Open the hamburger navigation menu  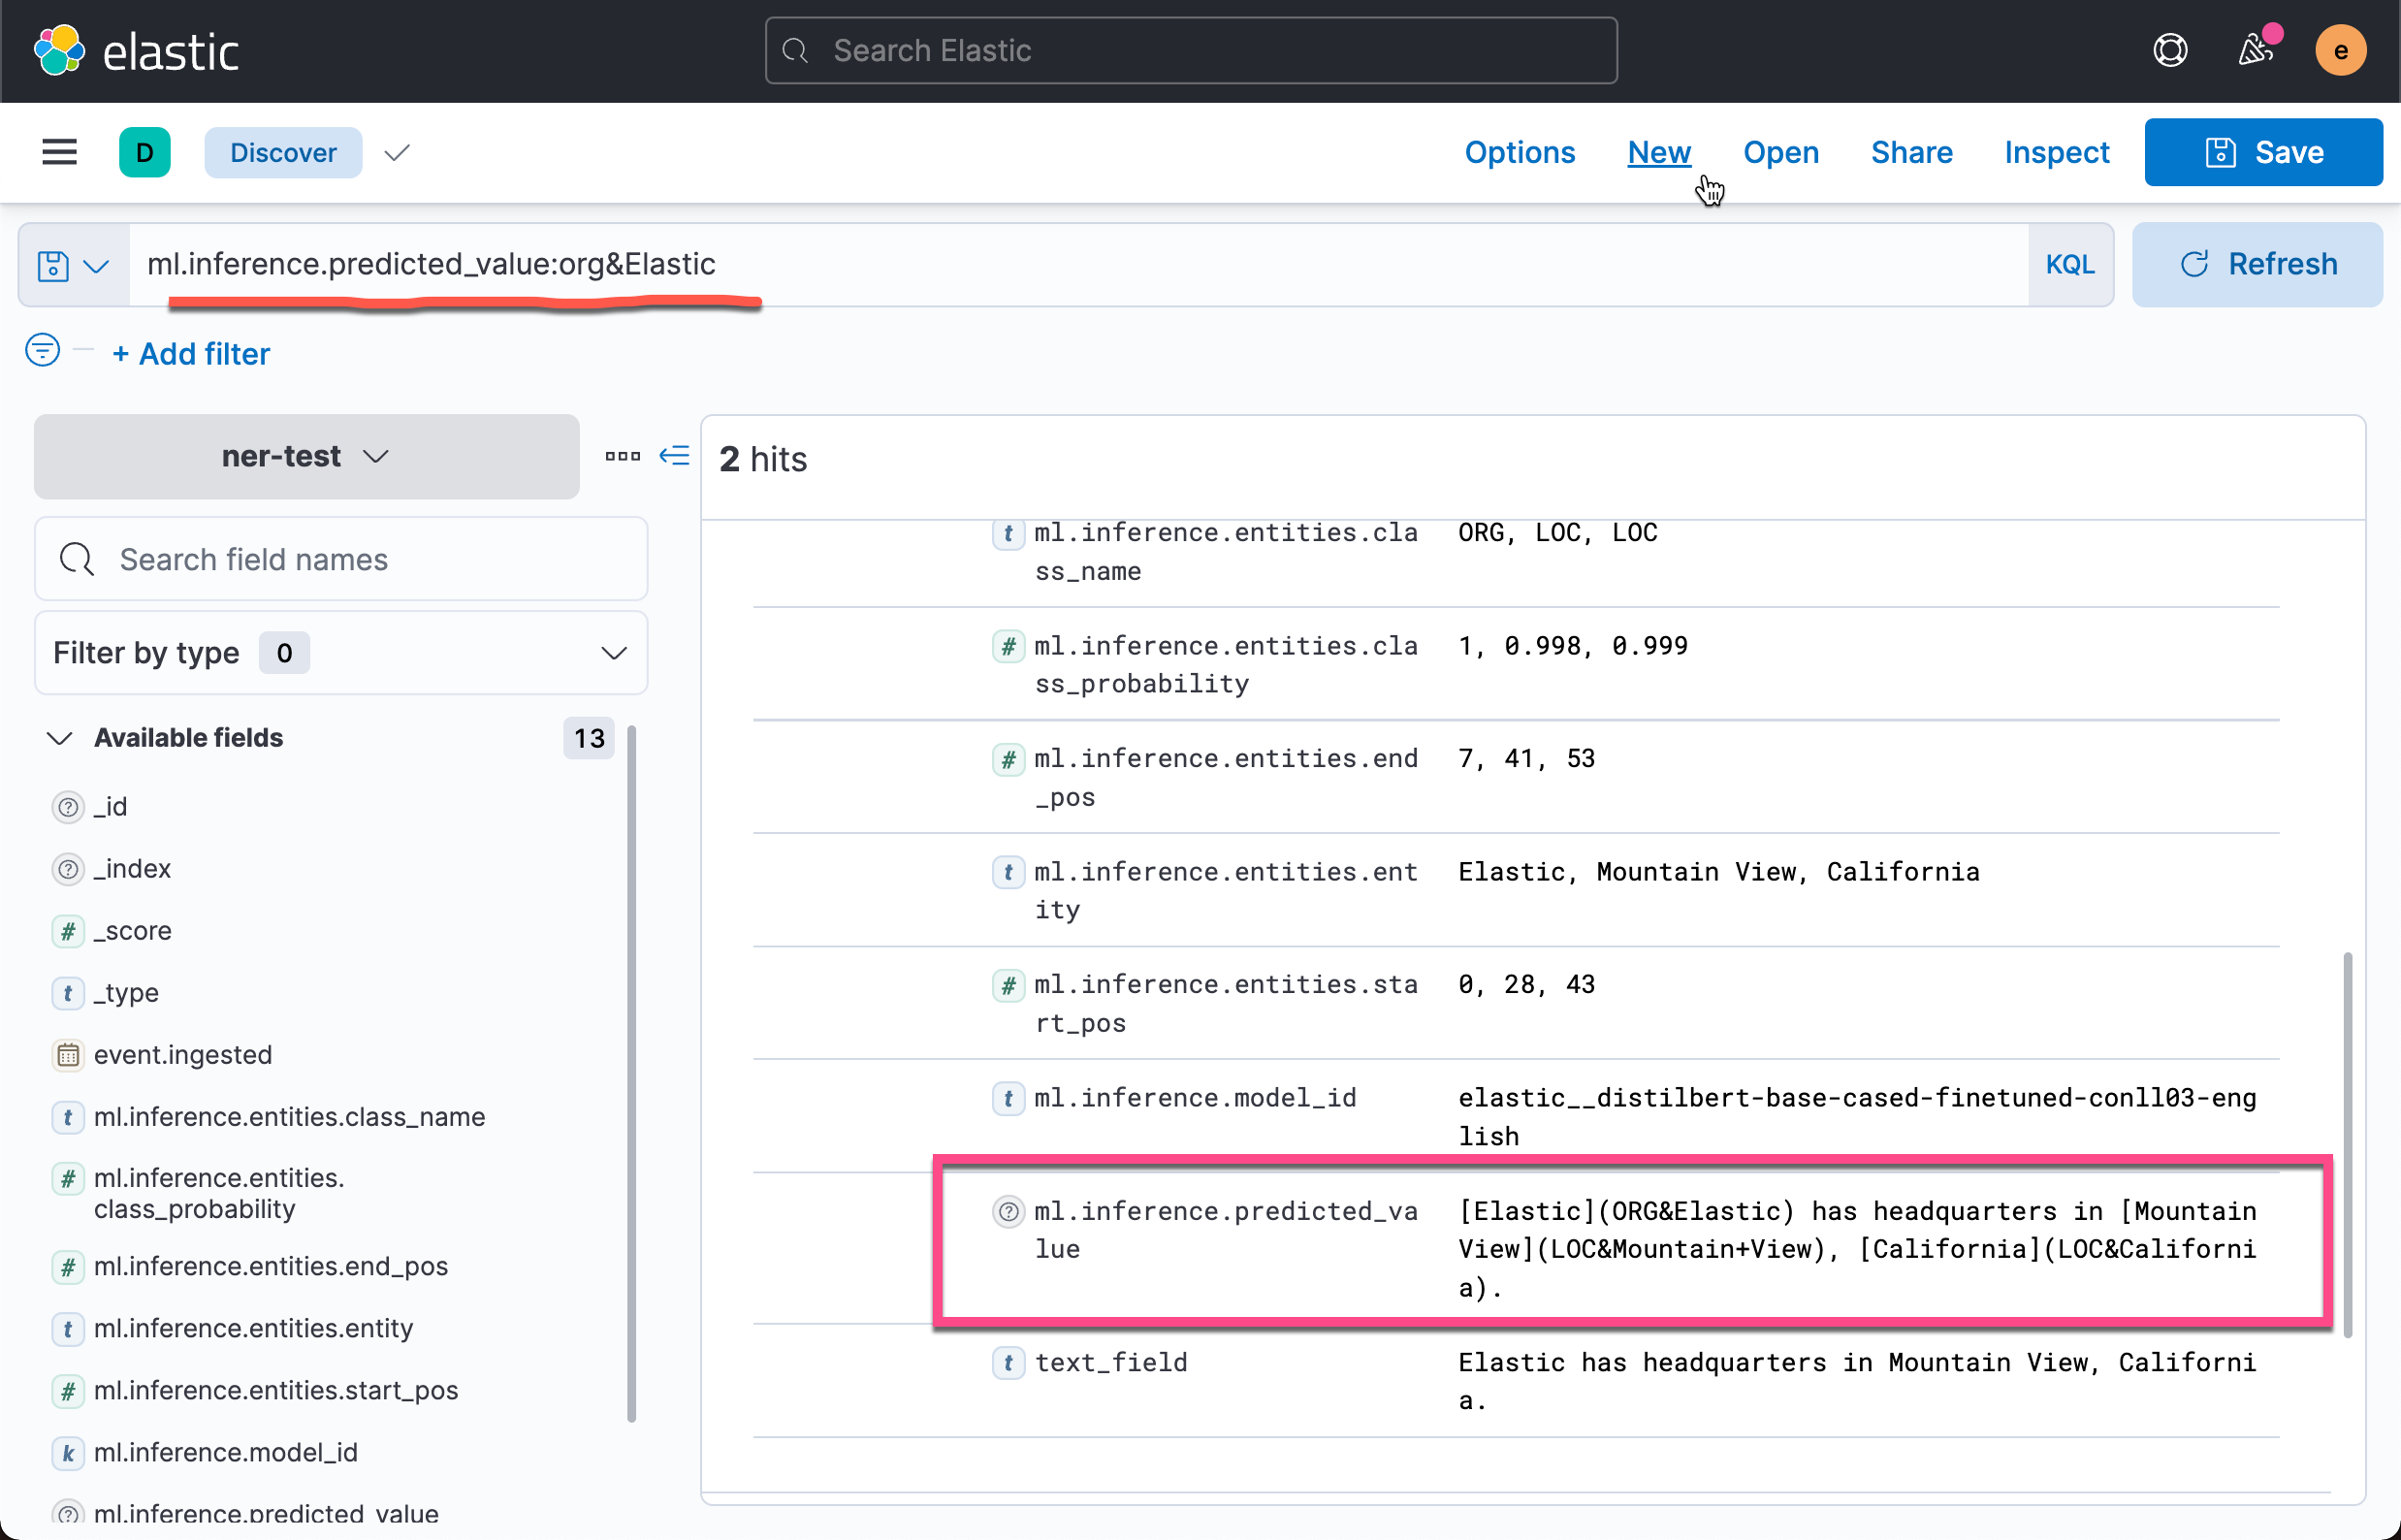59,152
